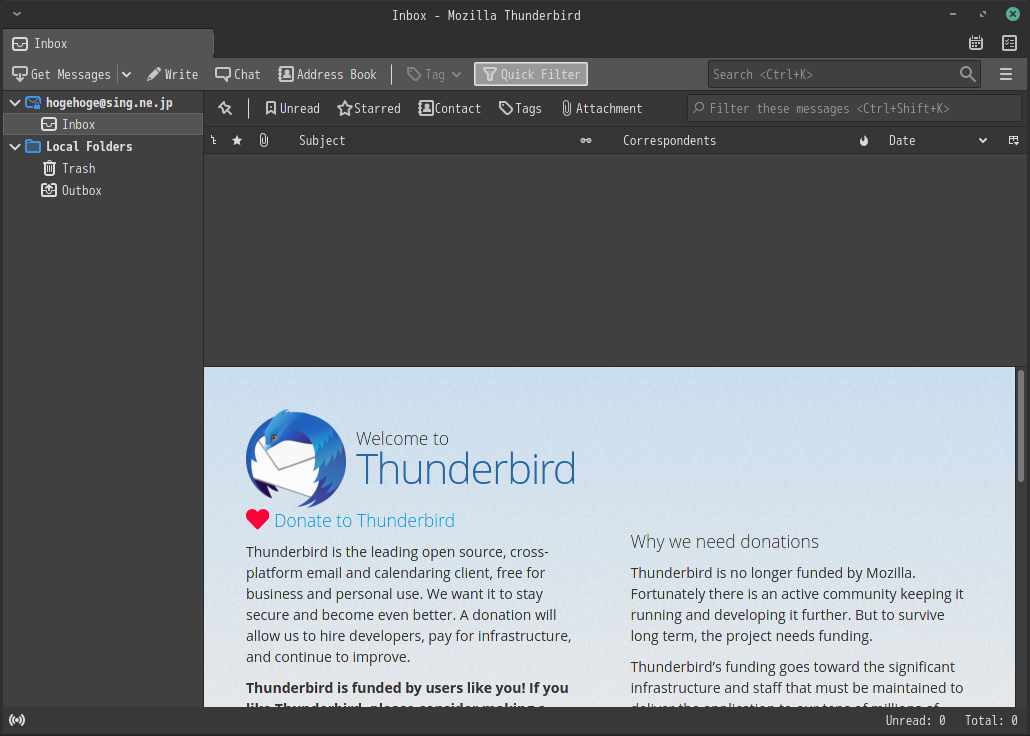
Task: Click the Date sort direction arrow
Action: (983, 140)
